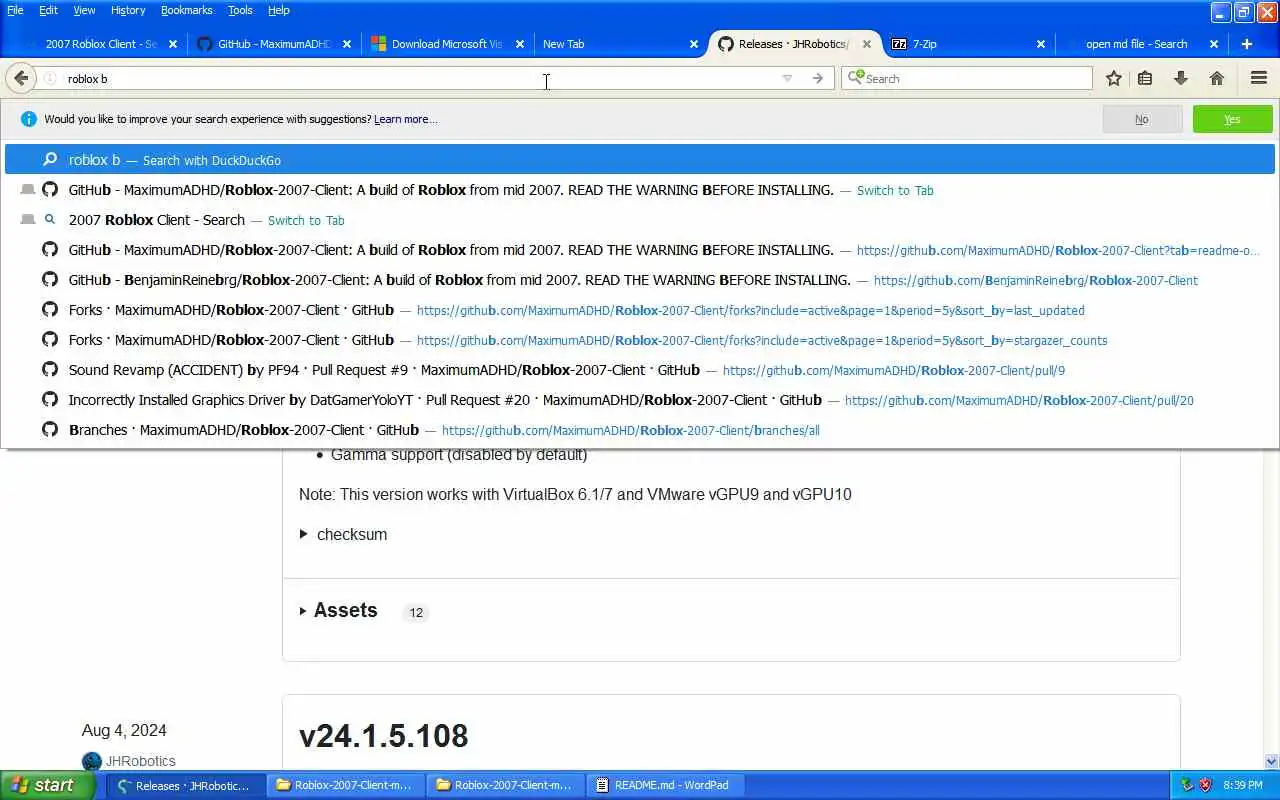Open second Roblox-2007-Client-m folder taskbar button
This screenshot has width=1280, height=800.
click(x=506, y=785)
